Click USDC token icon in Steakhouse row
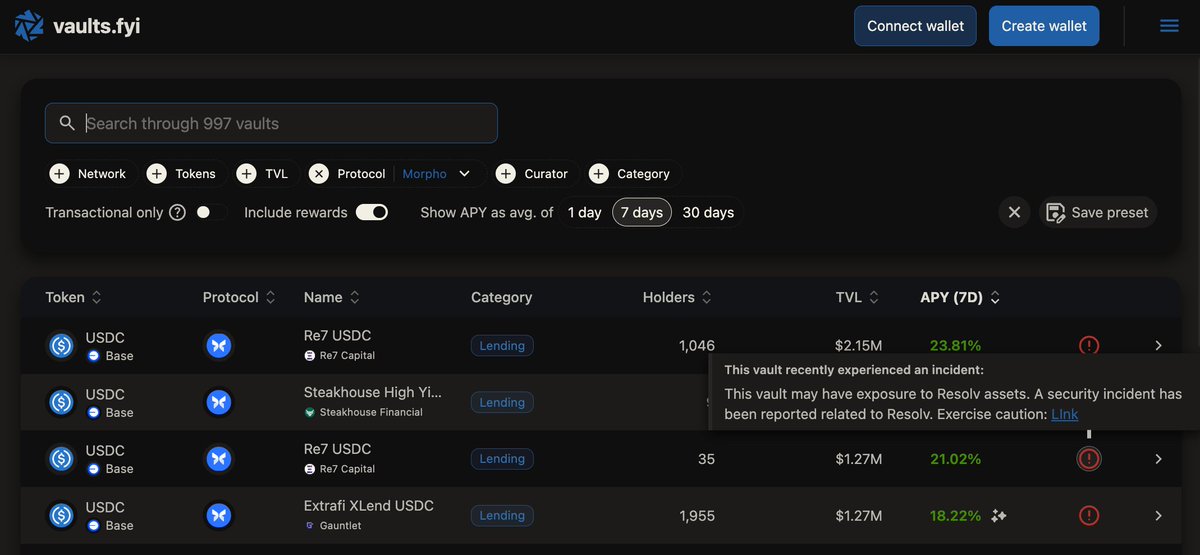The width and height of the screenshot is (1200, 555). click(62, 402)
